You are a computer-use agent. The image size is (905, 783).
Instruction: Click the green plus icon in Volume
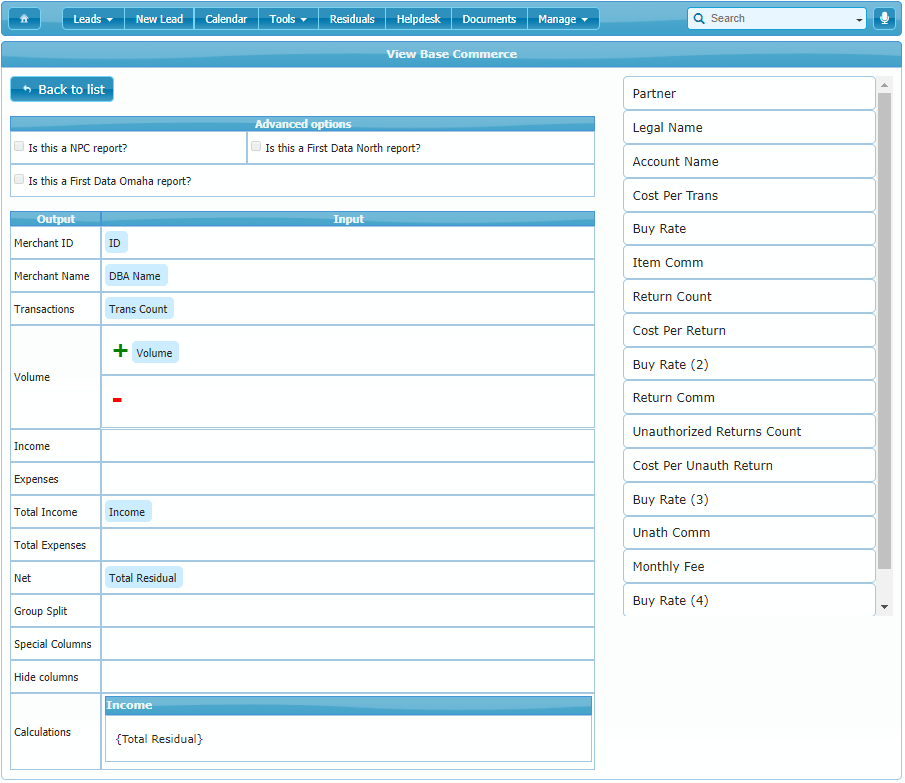click(120, 351)
